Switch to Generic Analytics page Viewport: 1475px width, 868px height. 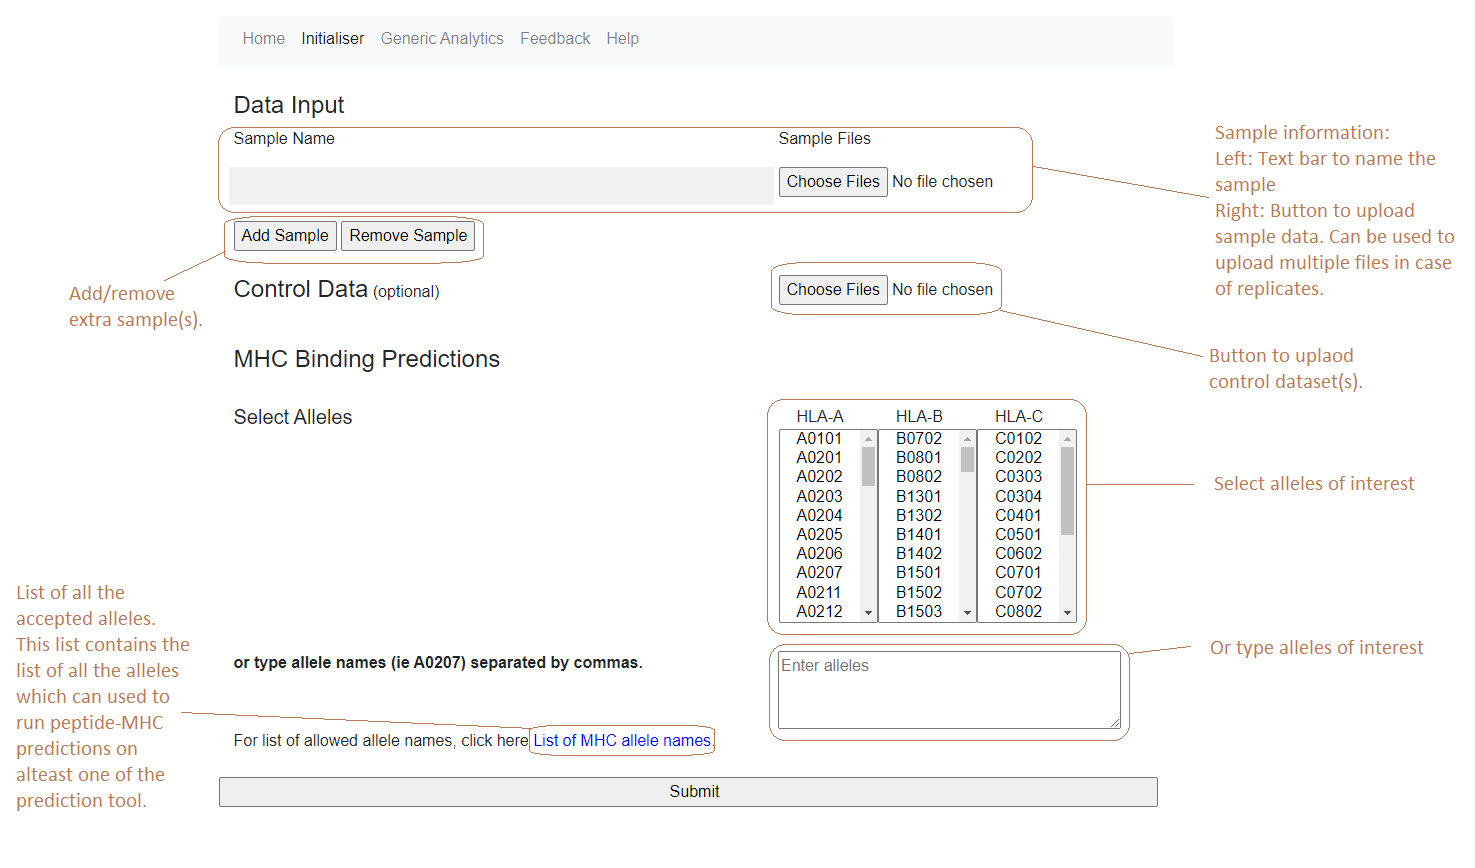tap(441, 39)
